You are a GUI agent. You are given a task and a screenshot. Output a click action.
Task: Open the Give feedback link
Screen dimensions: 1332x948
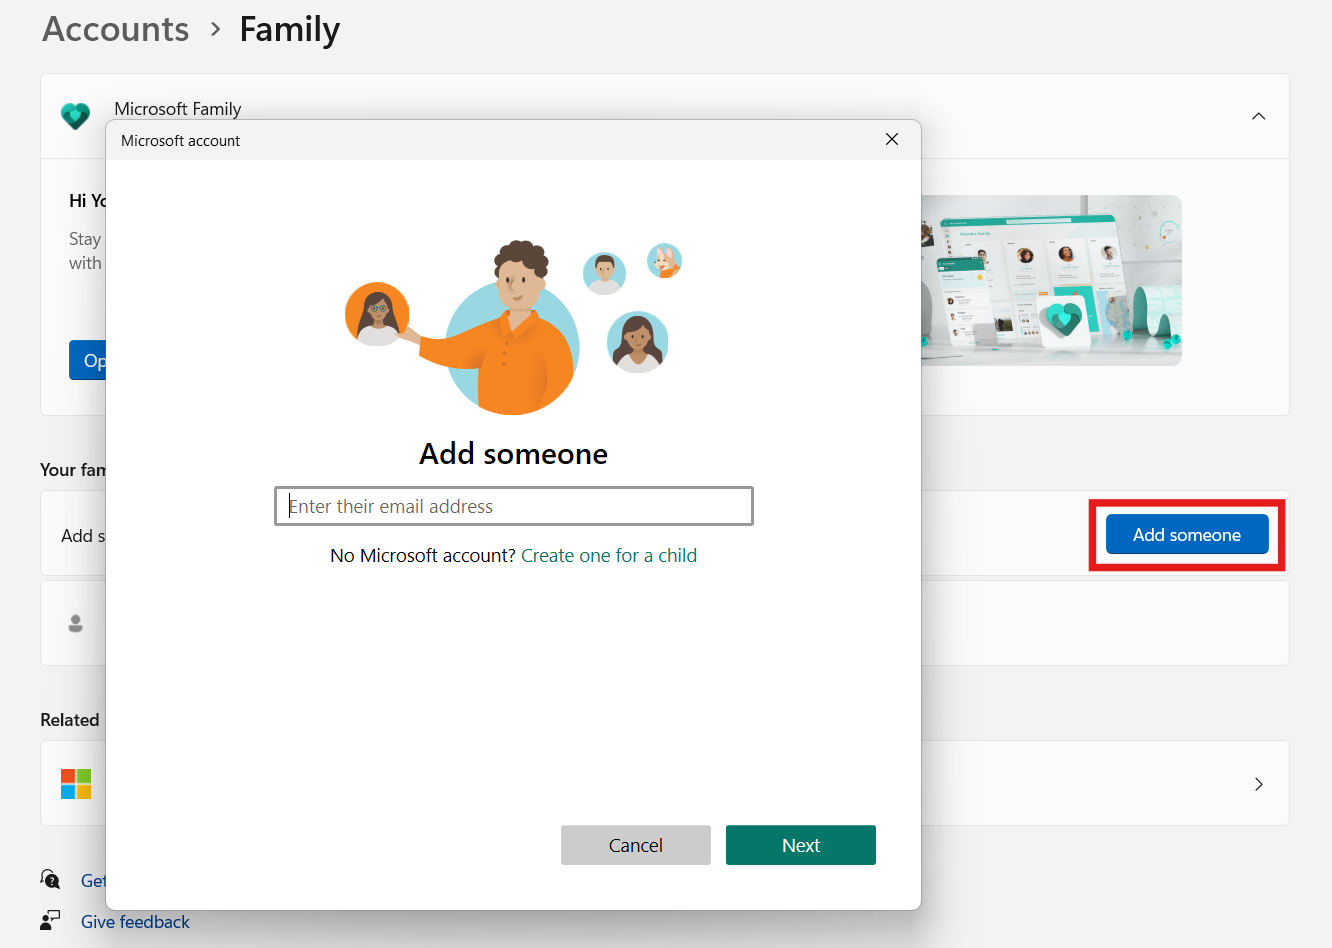coord(135,921)
